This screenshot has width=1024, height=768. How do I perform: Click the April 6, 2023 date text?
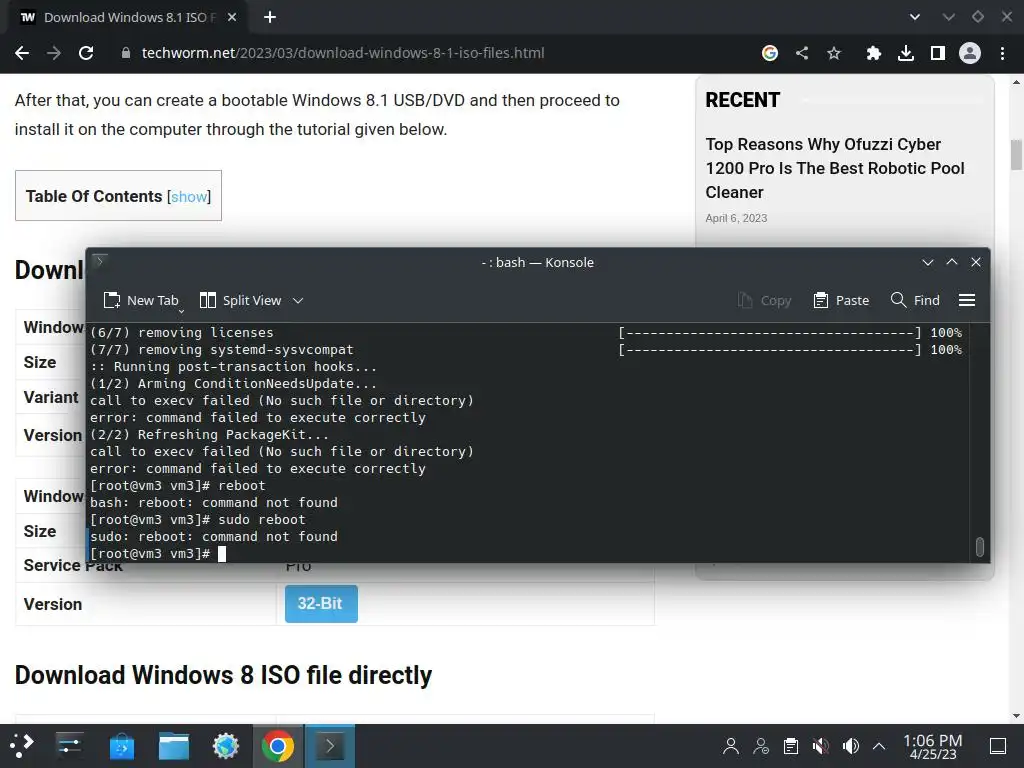[x=736, y=218]
